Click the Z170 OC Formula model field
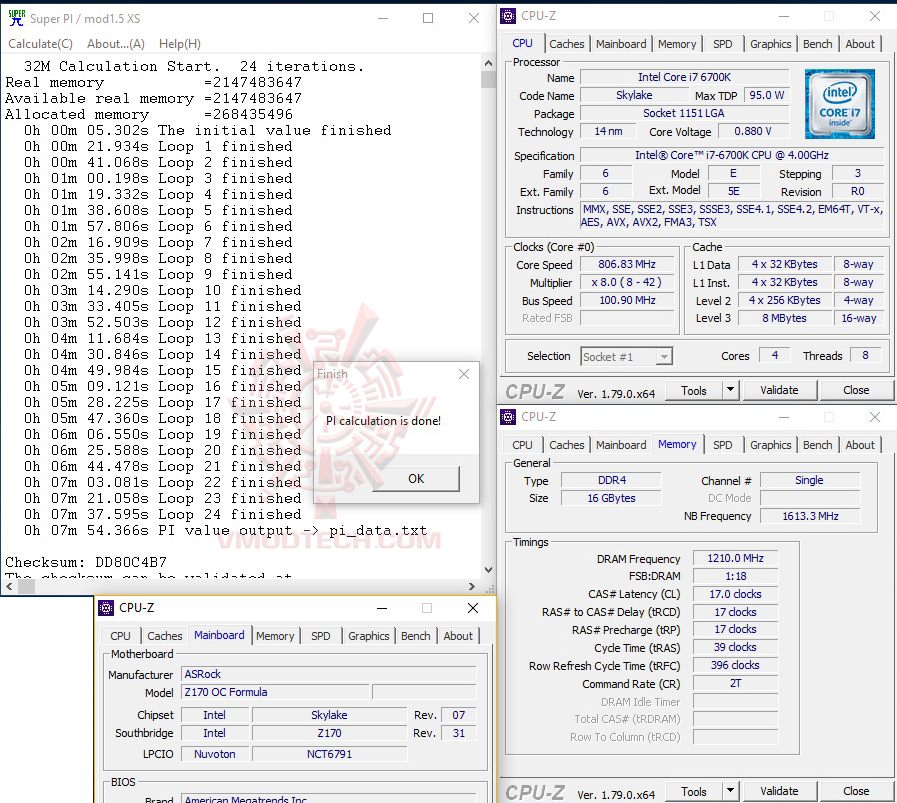This screenshot has width=897, height=803. click(275, 692)
